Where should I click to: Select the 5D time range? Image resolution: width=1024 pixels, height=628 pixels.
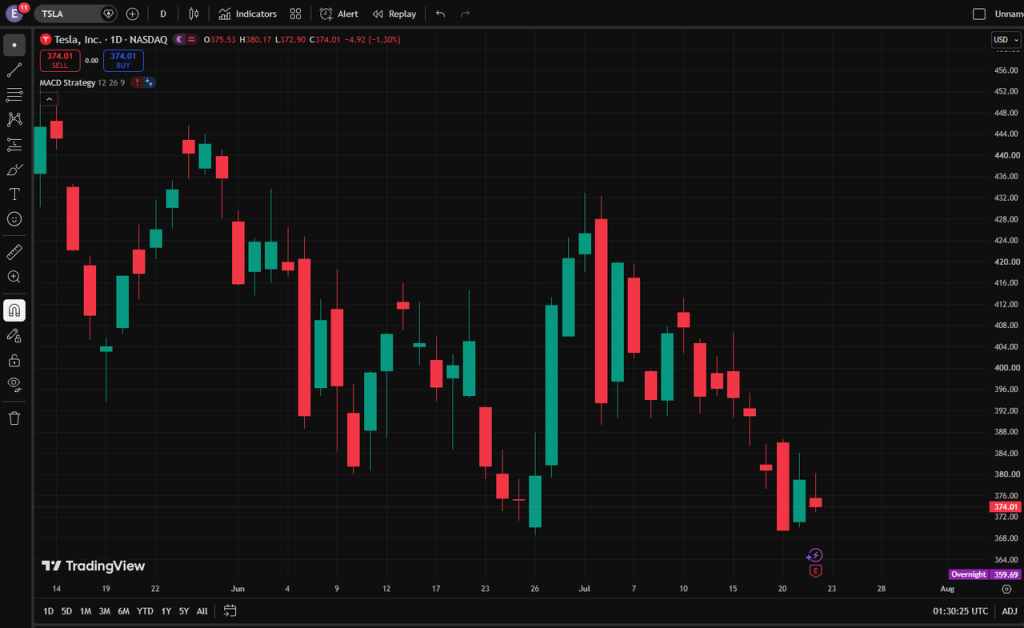click(x=67, y=611)
